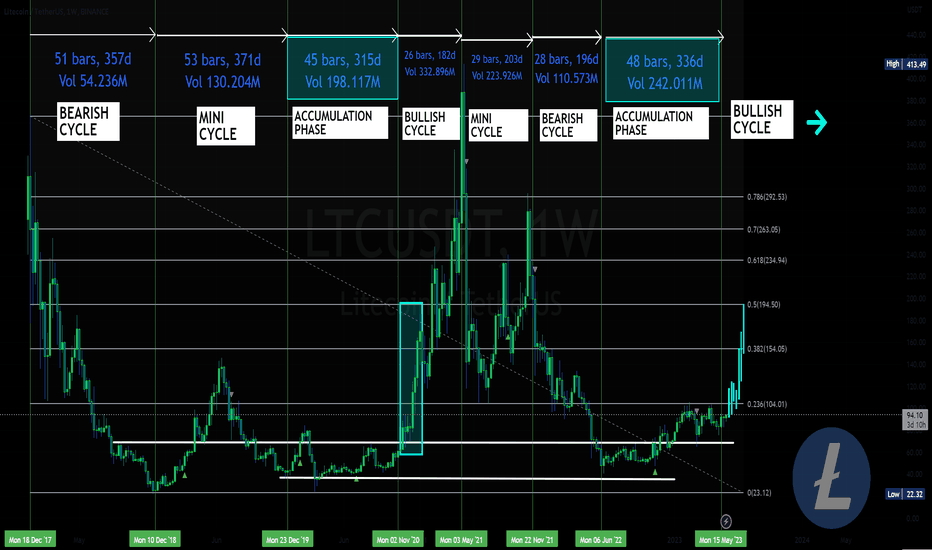Select BULLISH CYCLE label beside cyan arrow

tap(762, 120)
